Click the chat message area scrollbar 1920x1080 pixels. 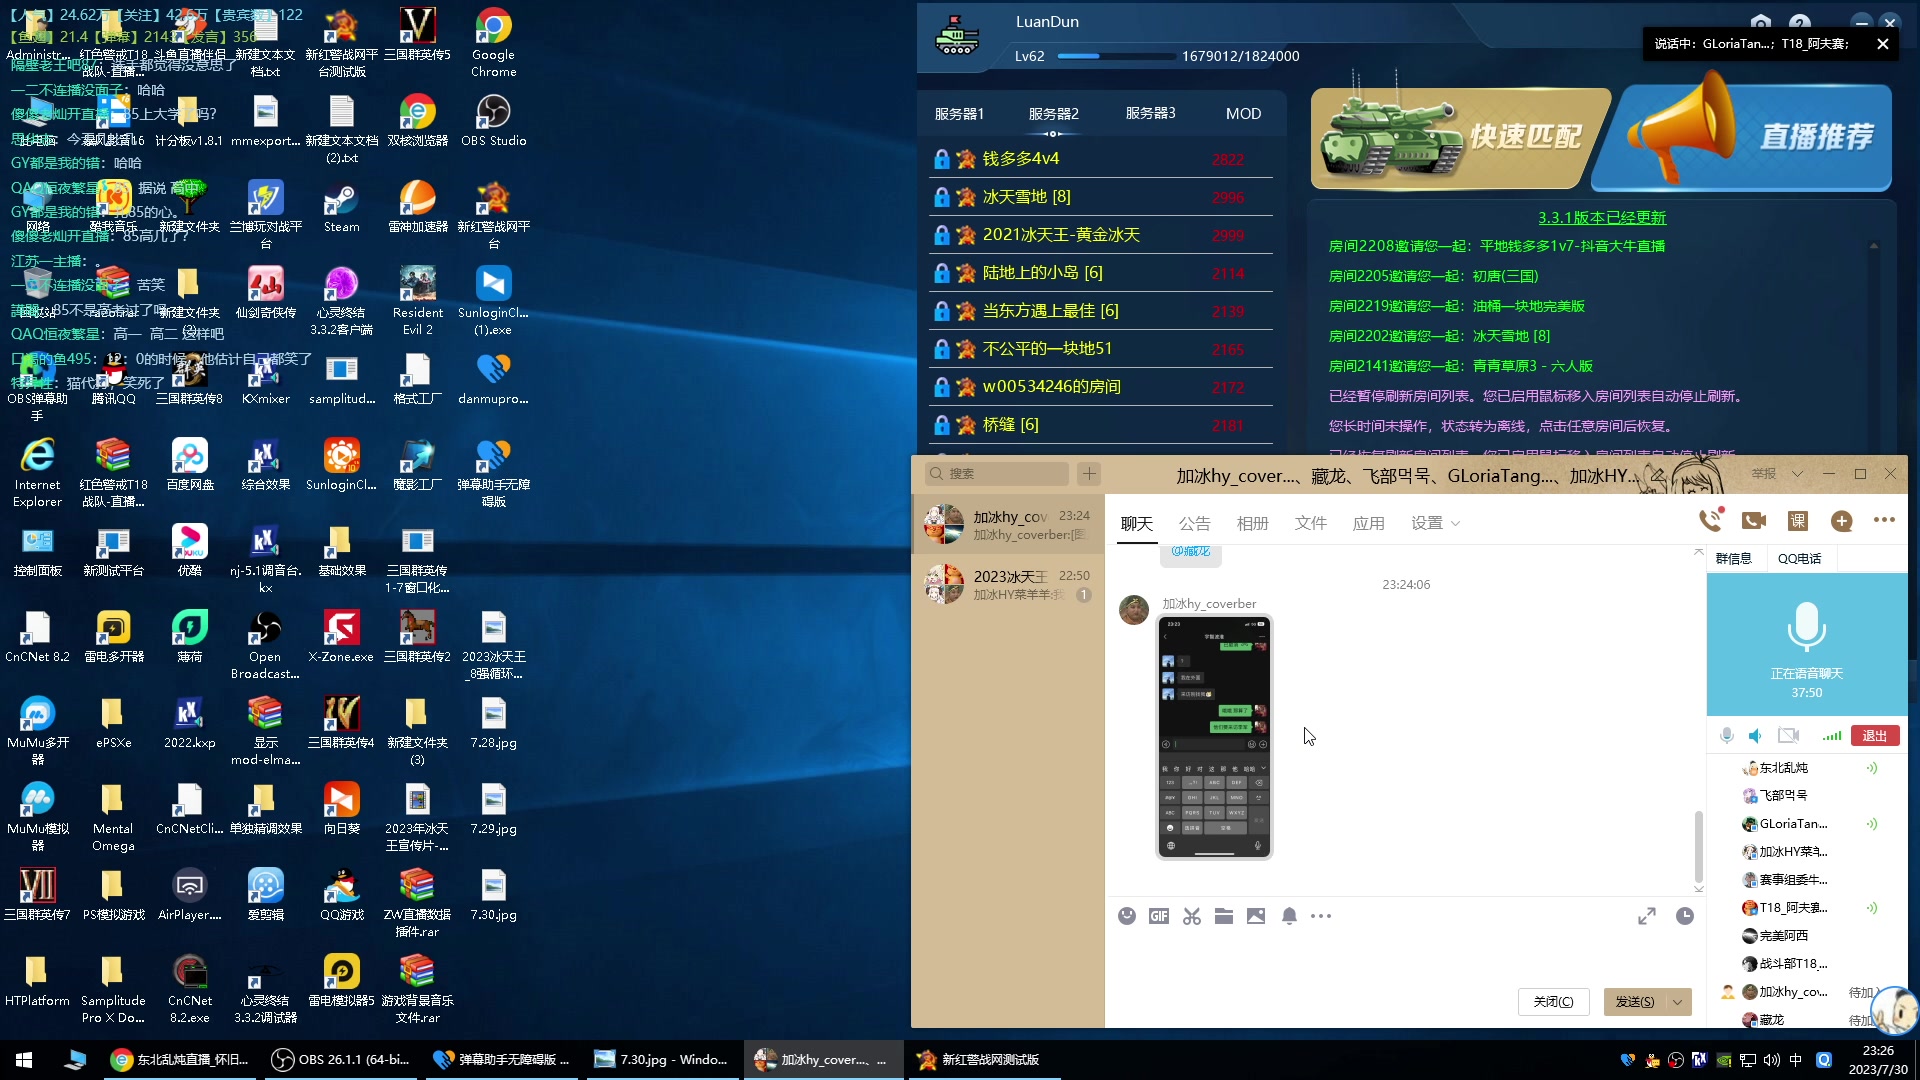(x=1698, y=845)
